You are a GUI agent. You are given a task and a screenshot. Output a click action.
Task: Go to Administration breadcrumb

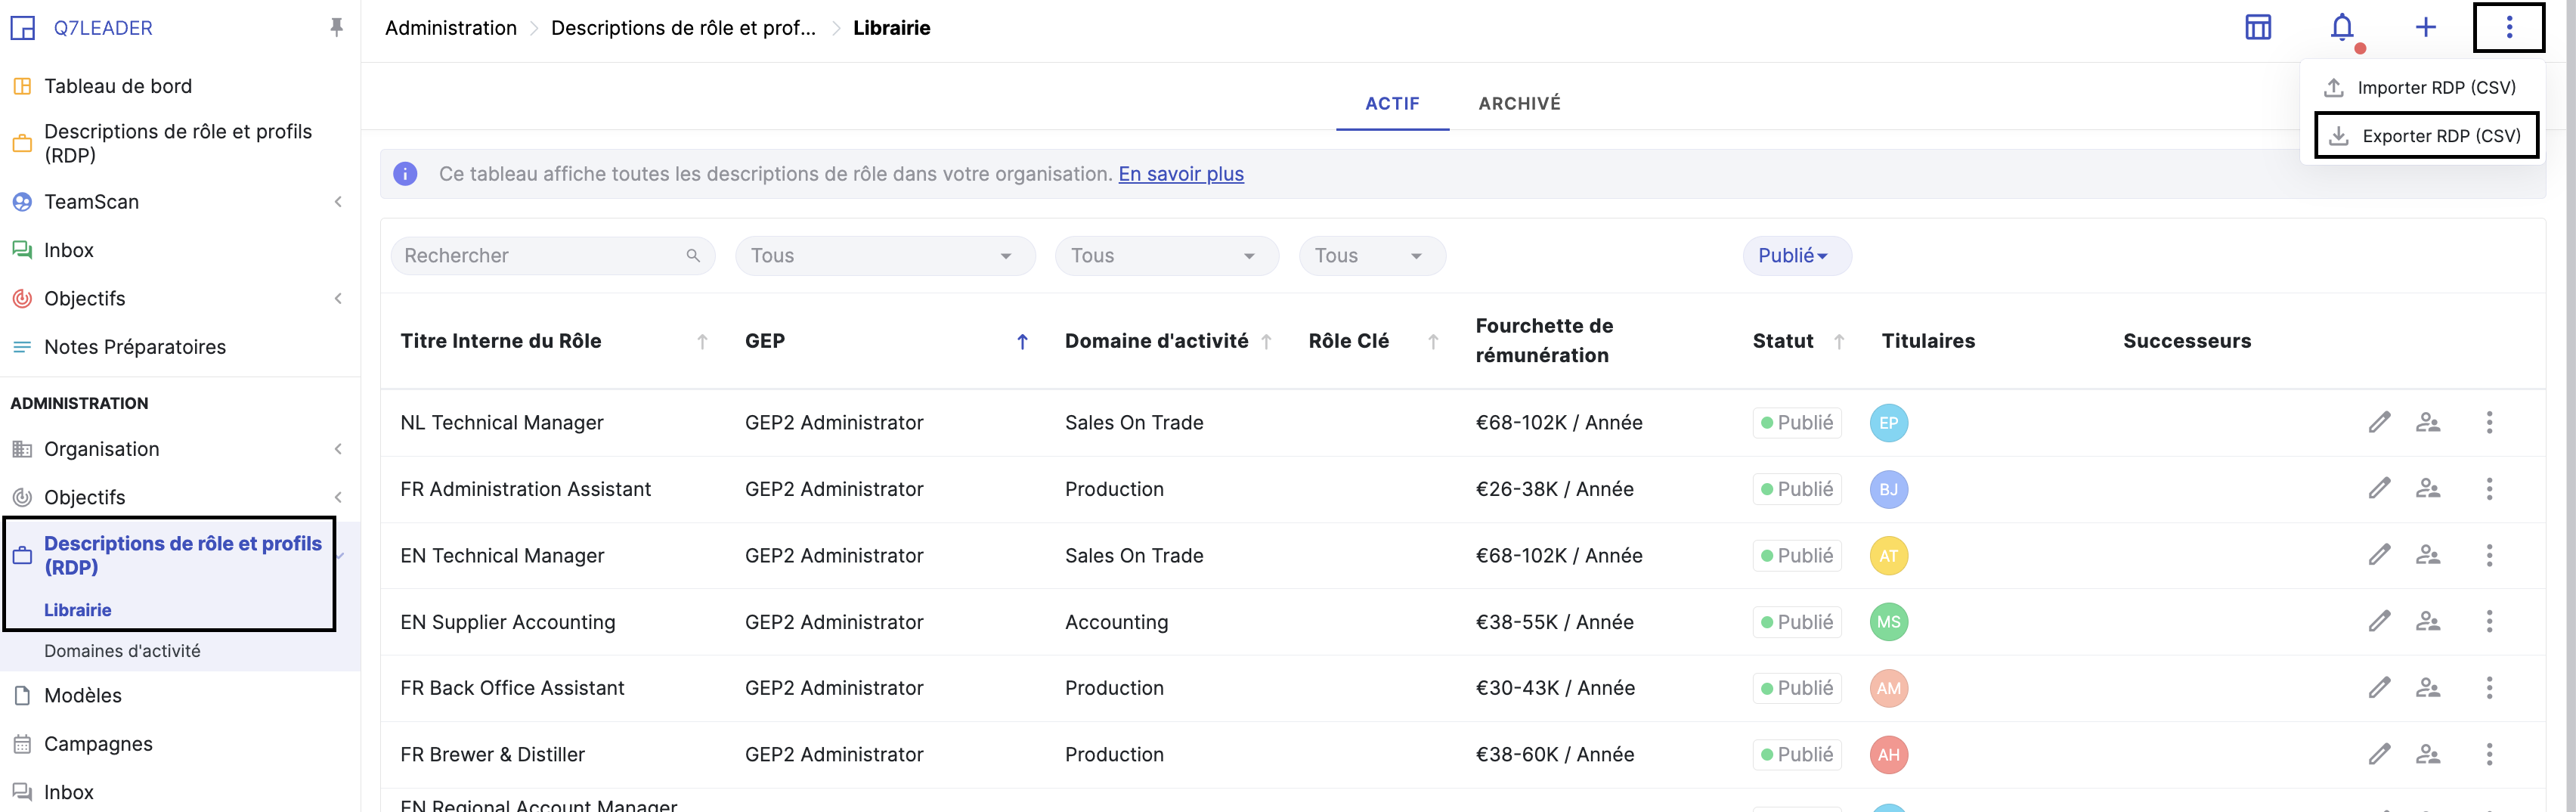click(451, 28)
